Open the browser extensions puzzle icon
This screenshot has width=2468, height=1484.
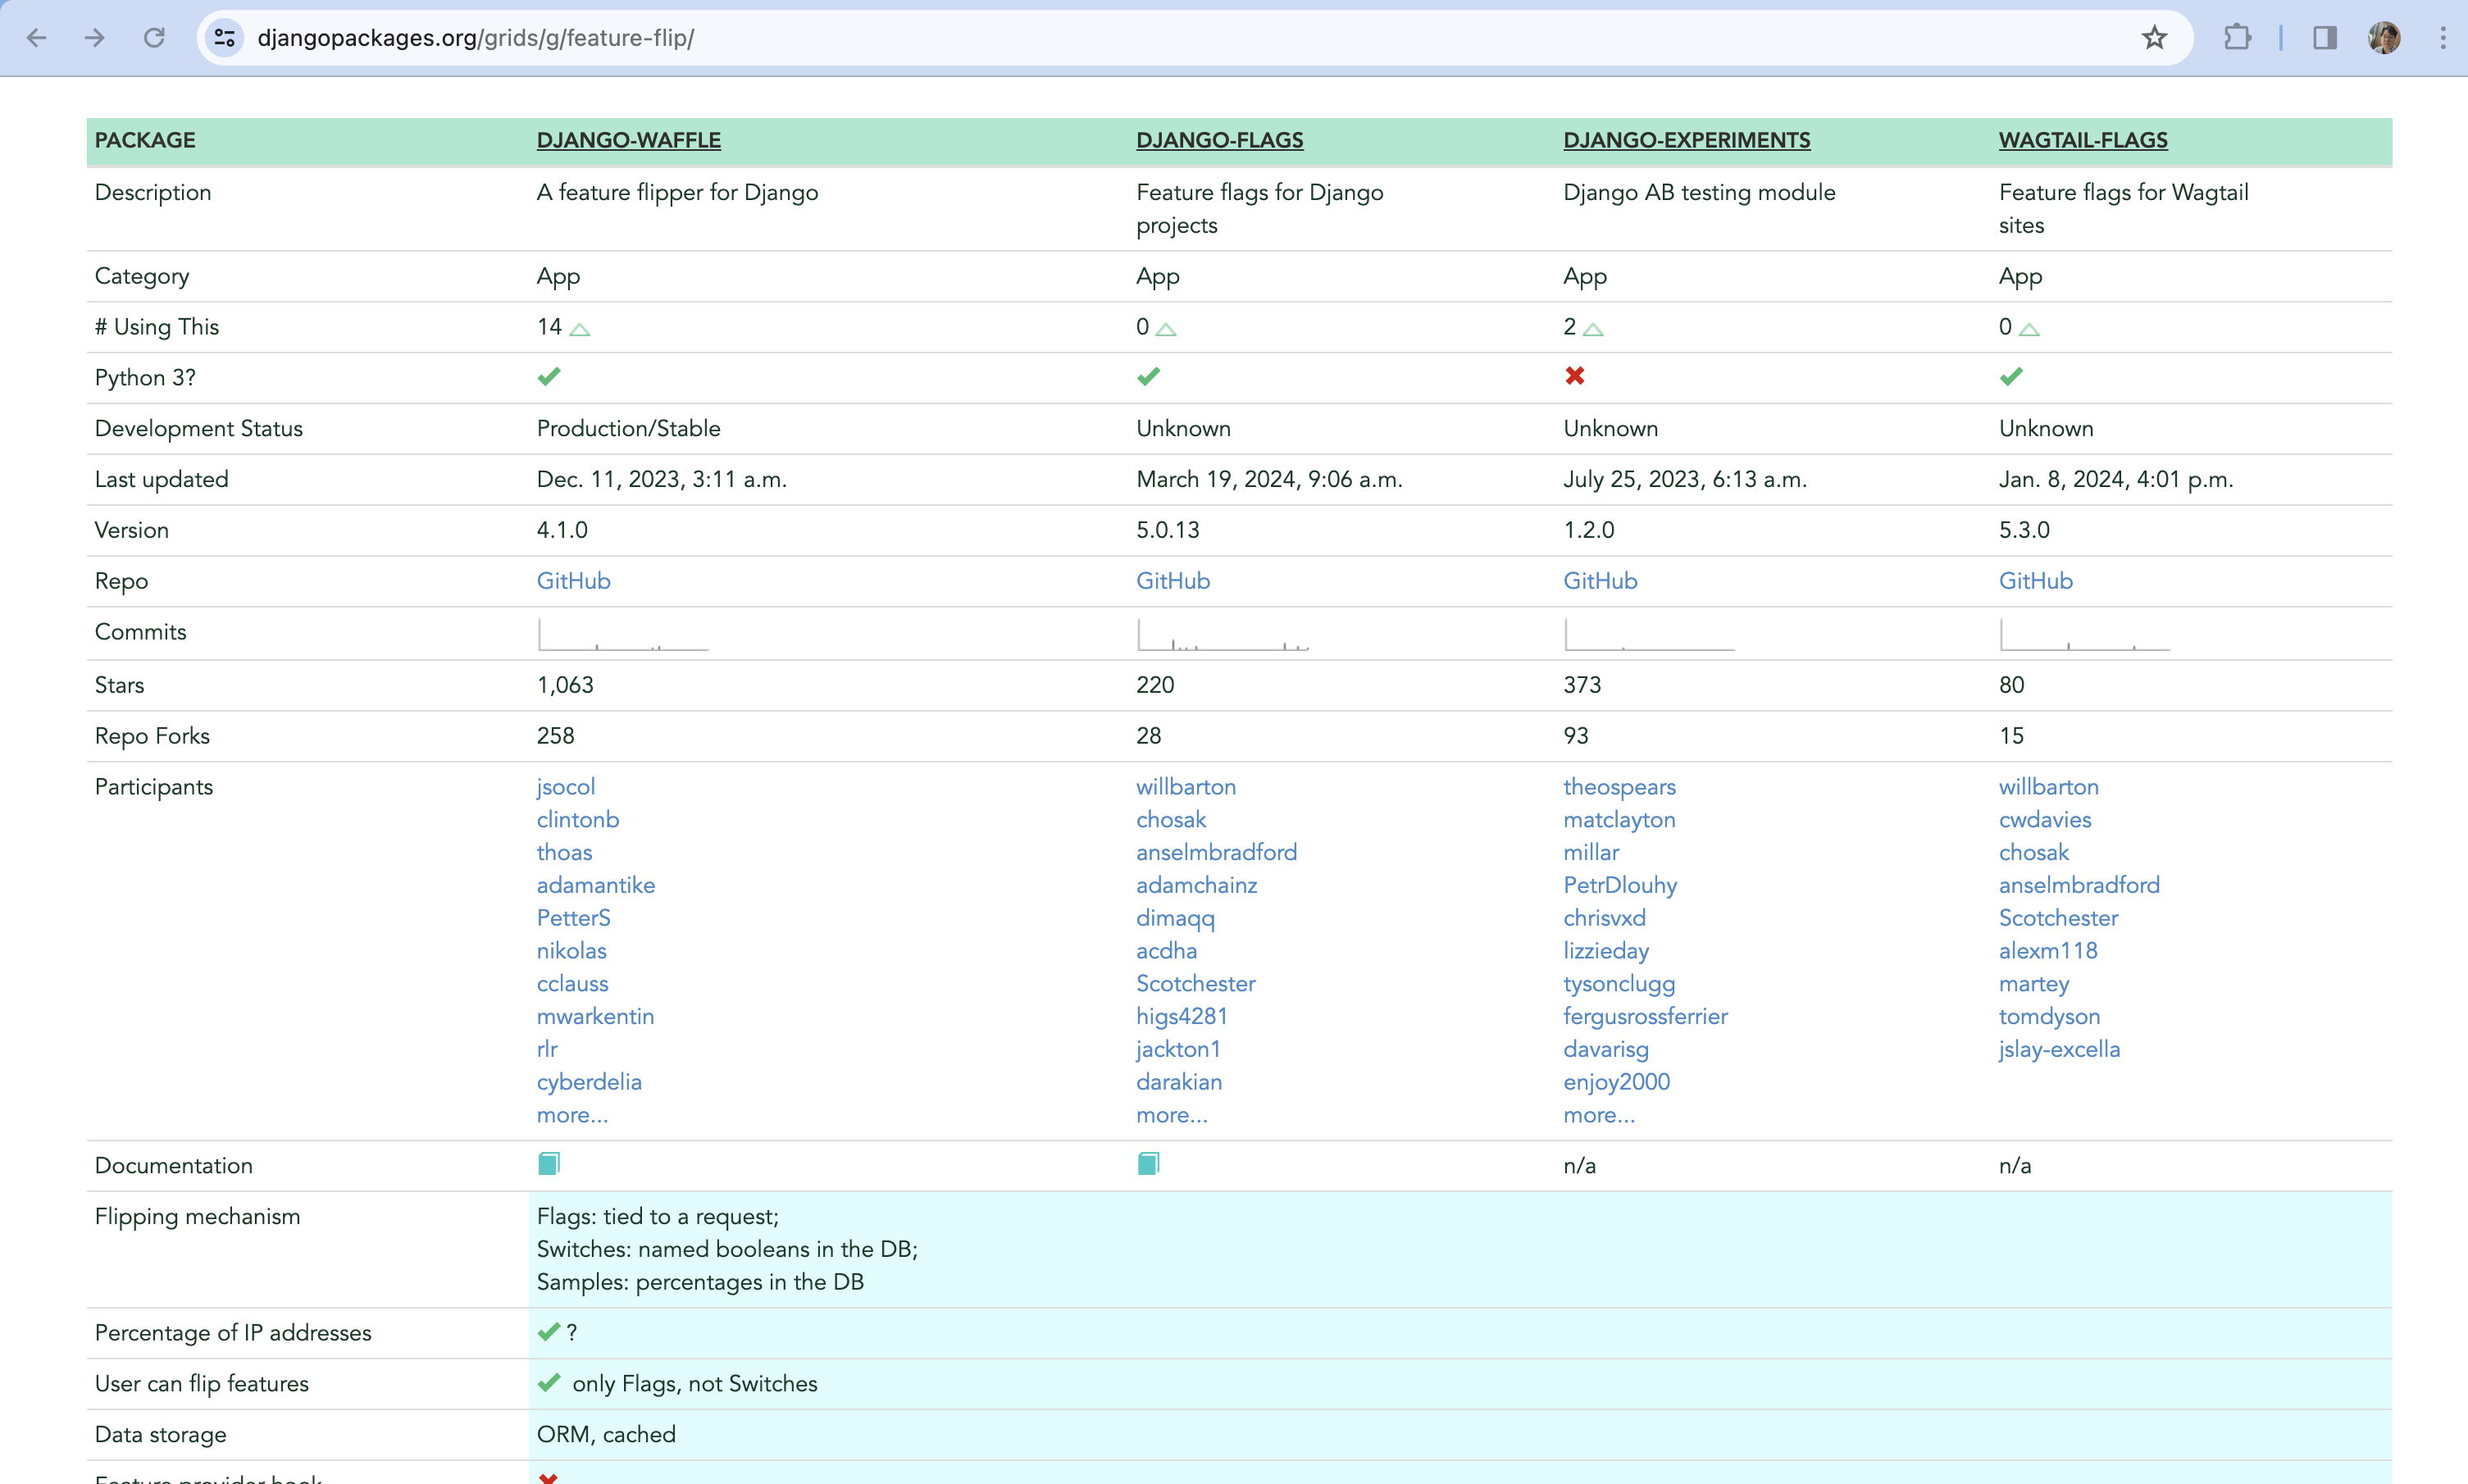pyautogui.click(x=2237, y=37)
